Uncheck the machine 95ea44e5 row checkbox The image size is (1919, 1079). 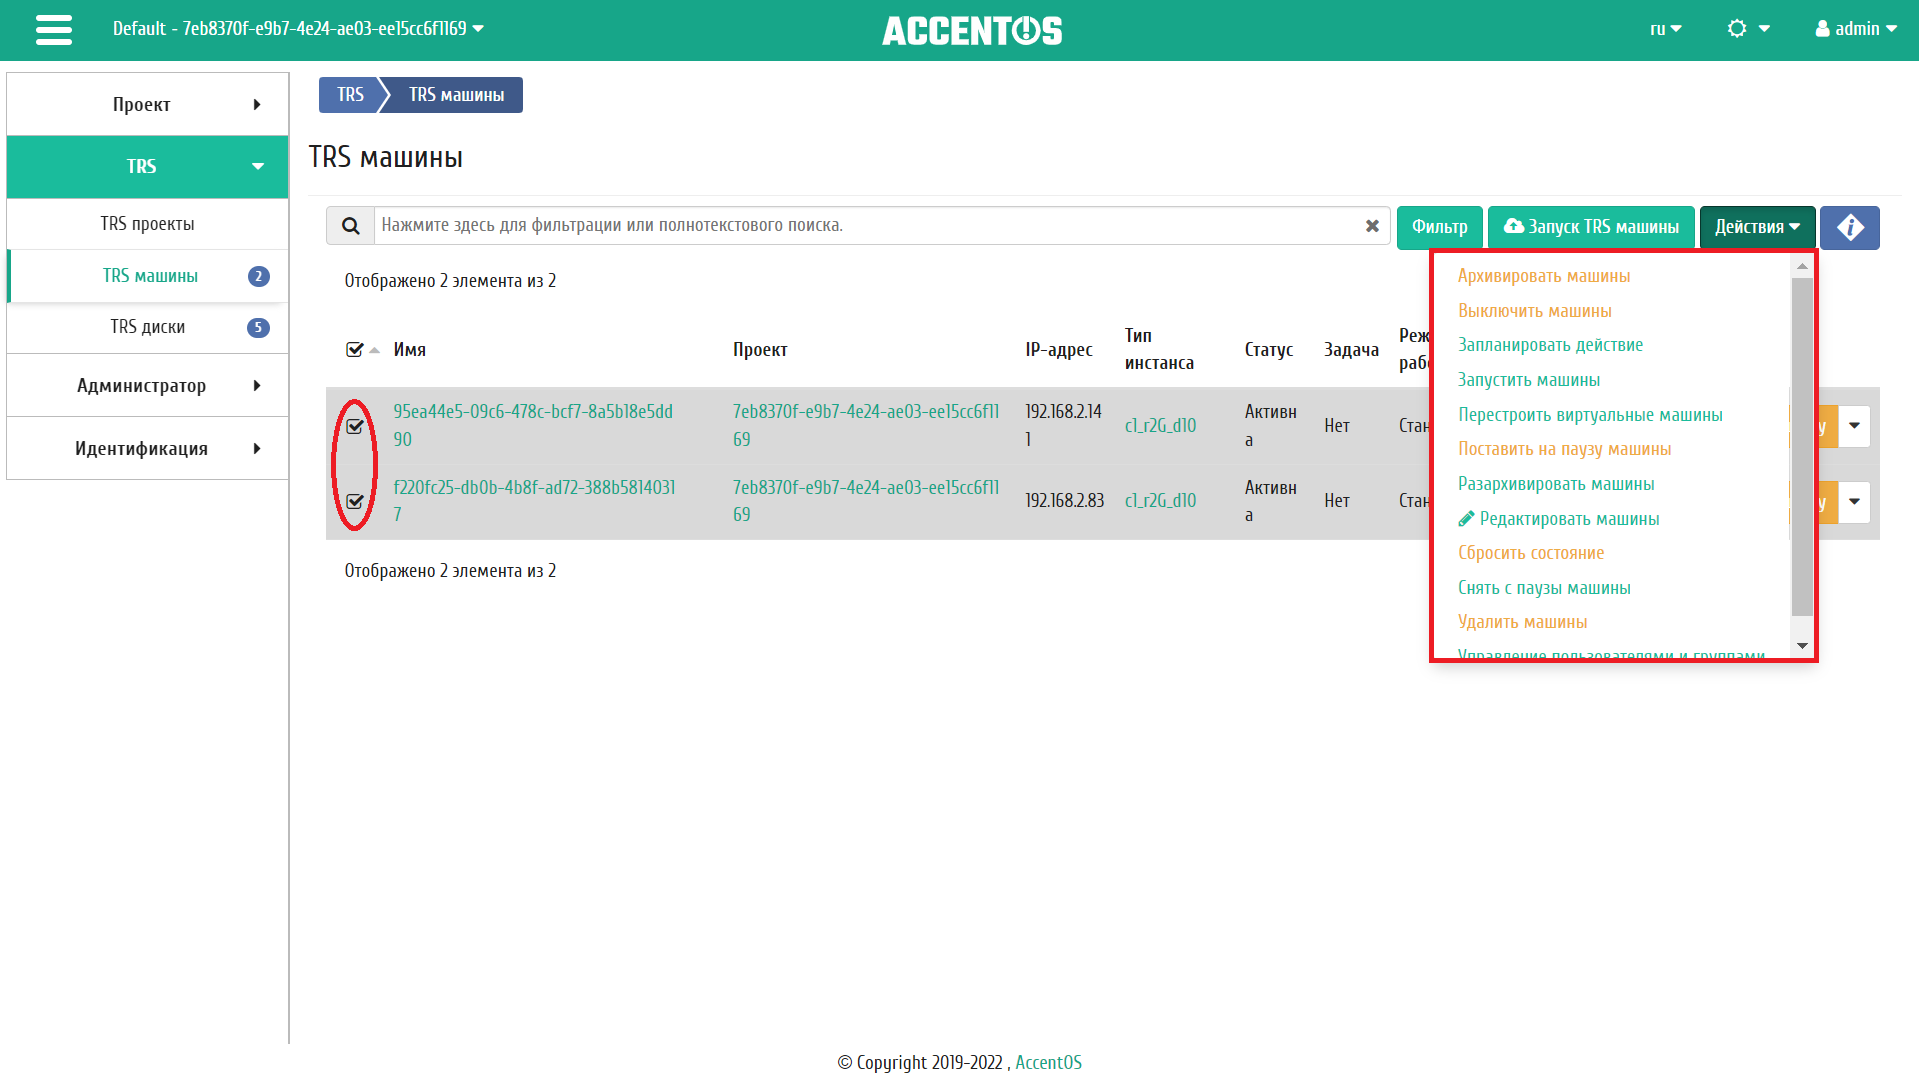354,426
